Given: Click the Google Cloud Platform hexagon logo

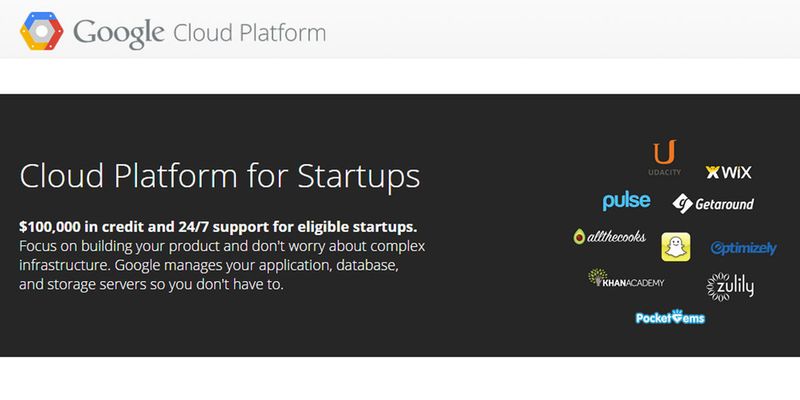Looking at the screenshot, I should pyautogui.click(x=41, y=31).
